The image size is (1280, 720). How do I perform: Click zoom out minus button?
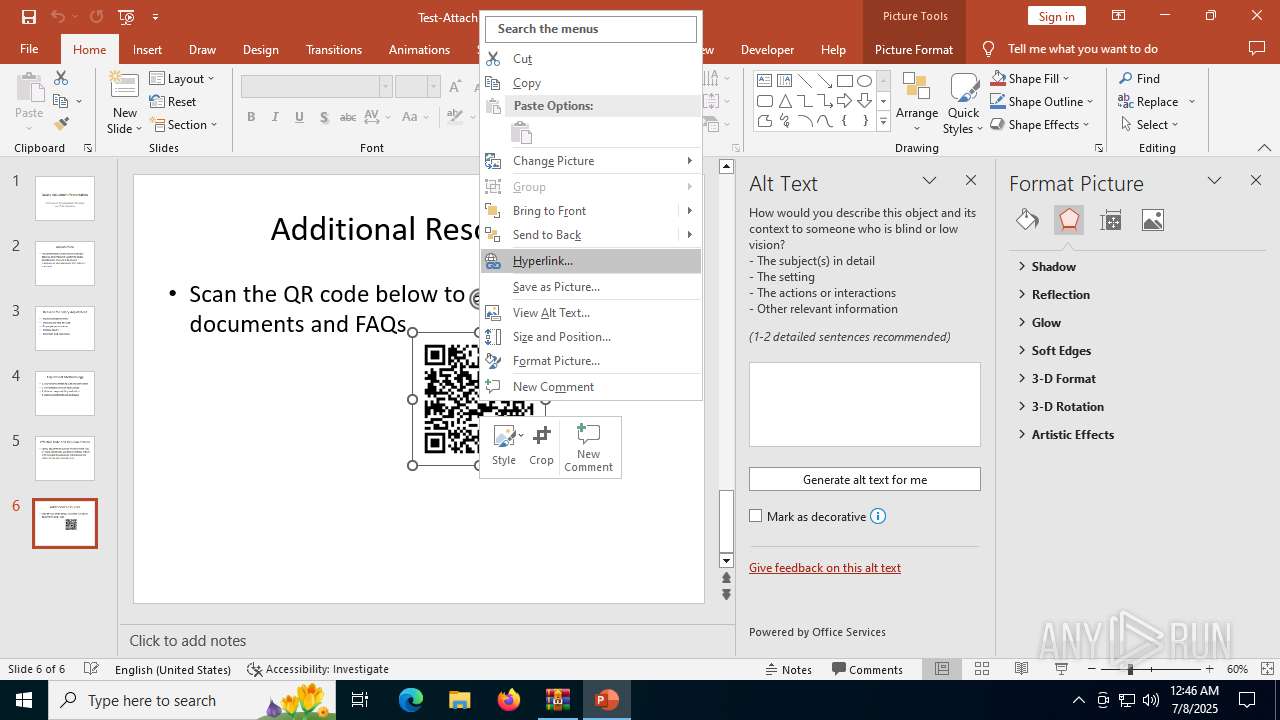[x=1092, y=669]
